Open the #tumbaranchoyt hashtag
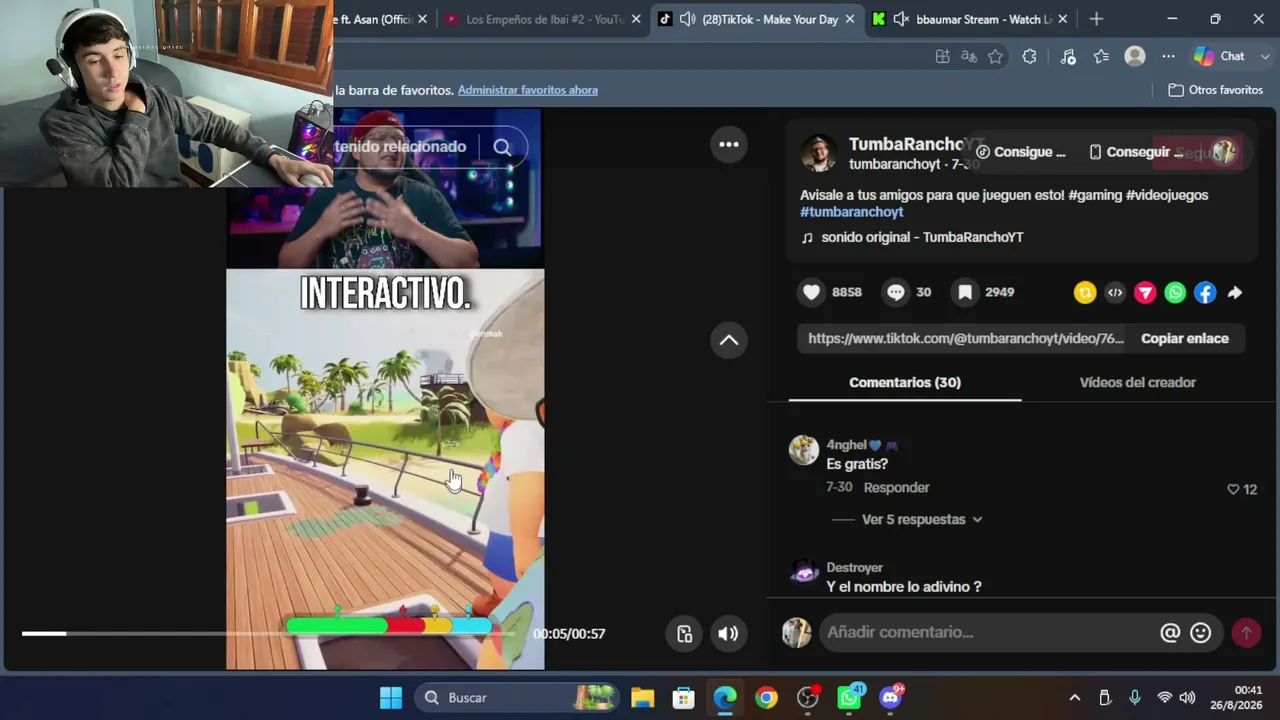The height and width of the screenshot is (720, 1280). coord(852,212)
